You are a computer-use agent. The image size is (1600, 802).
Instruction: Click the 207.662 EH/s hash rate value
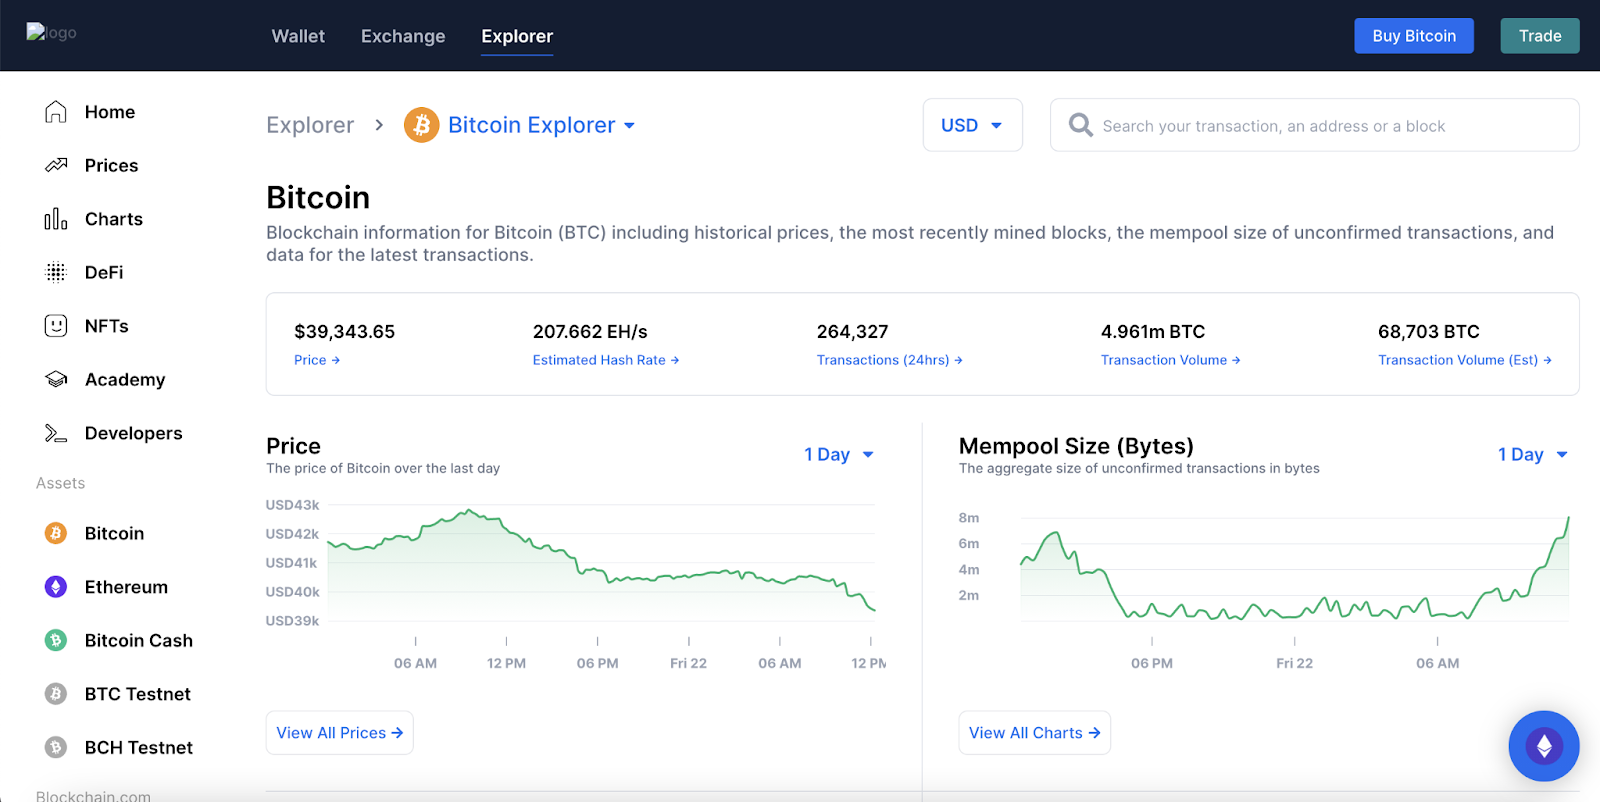click(x=590, y=331)
